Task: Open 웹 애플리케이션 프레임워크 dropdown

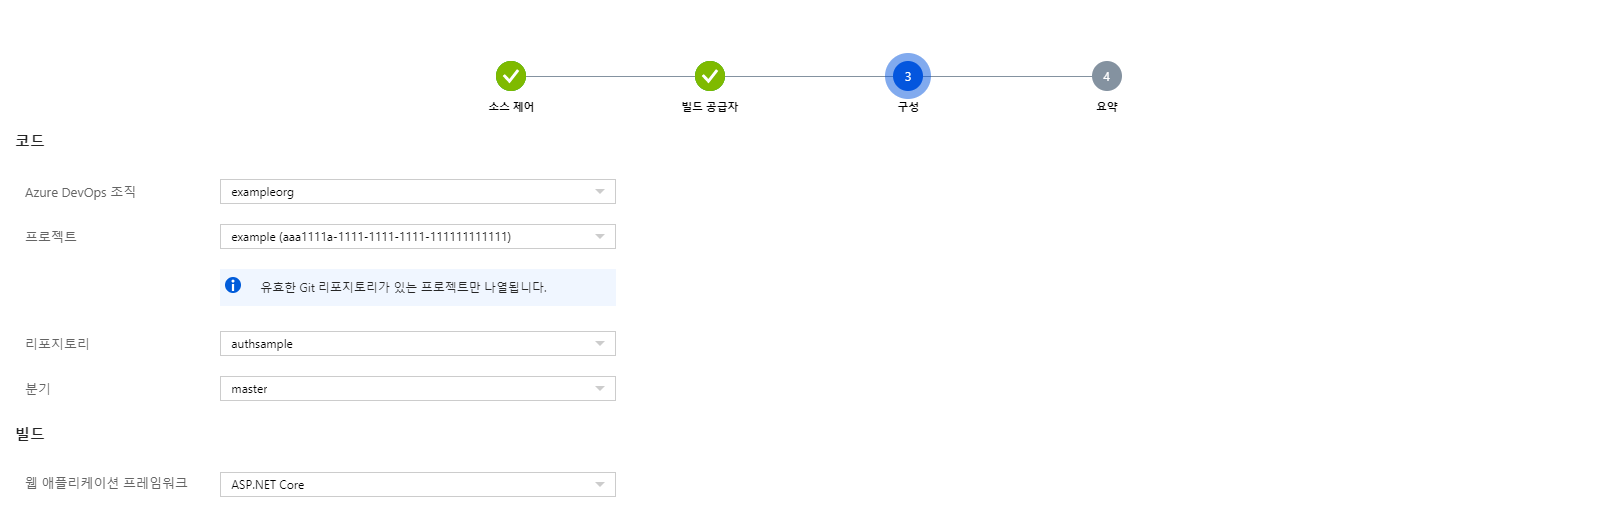Action: tap(417, 485)
